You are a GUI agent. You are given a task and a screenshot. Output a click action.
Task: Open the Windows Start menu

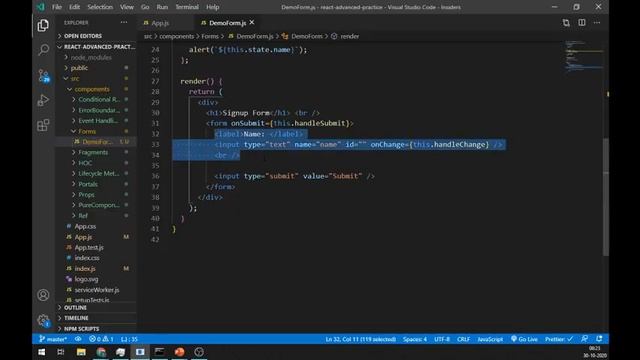[42, 352]
